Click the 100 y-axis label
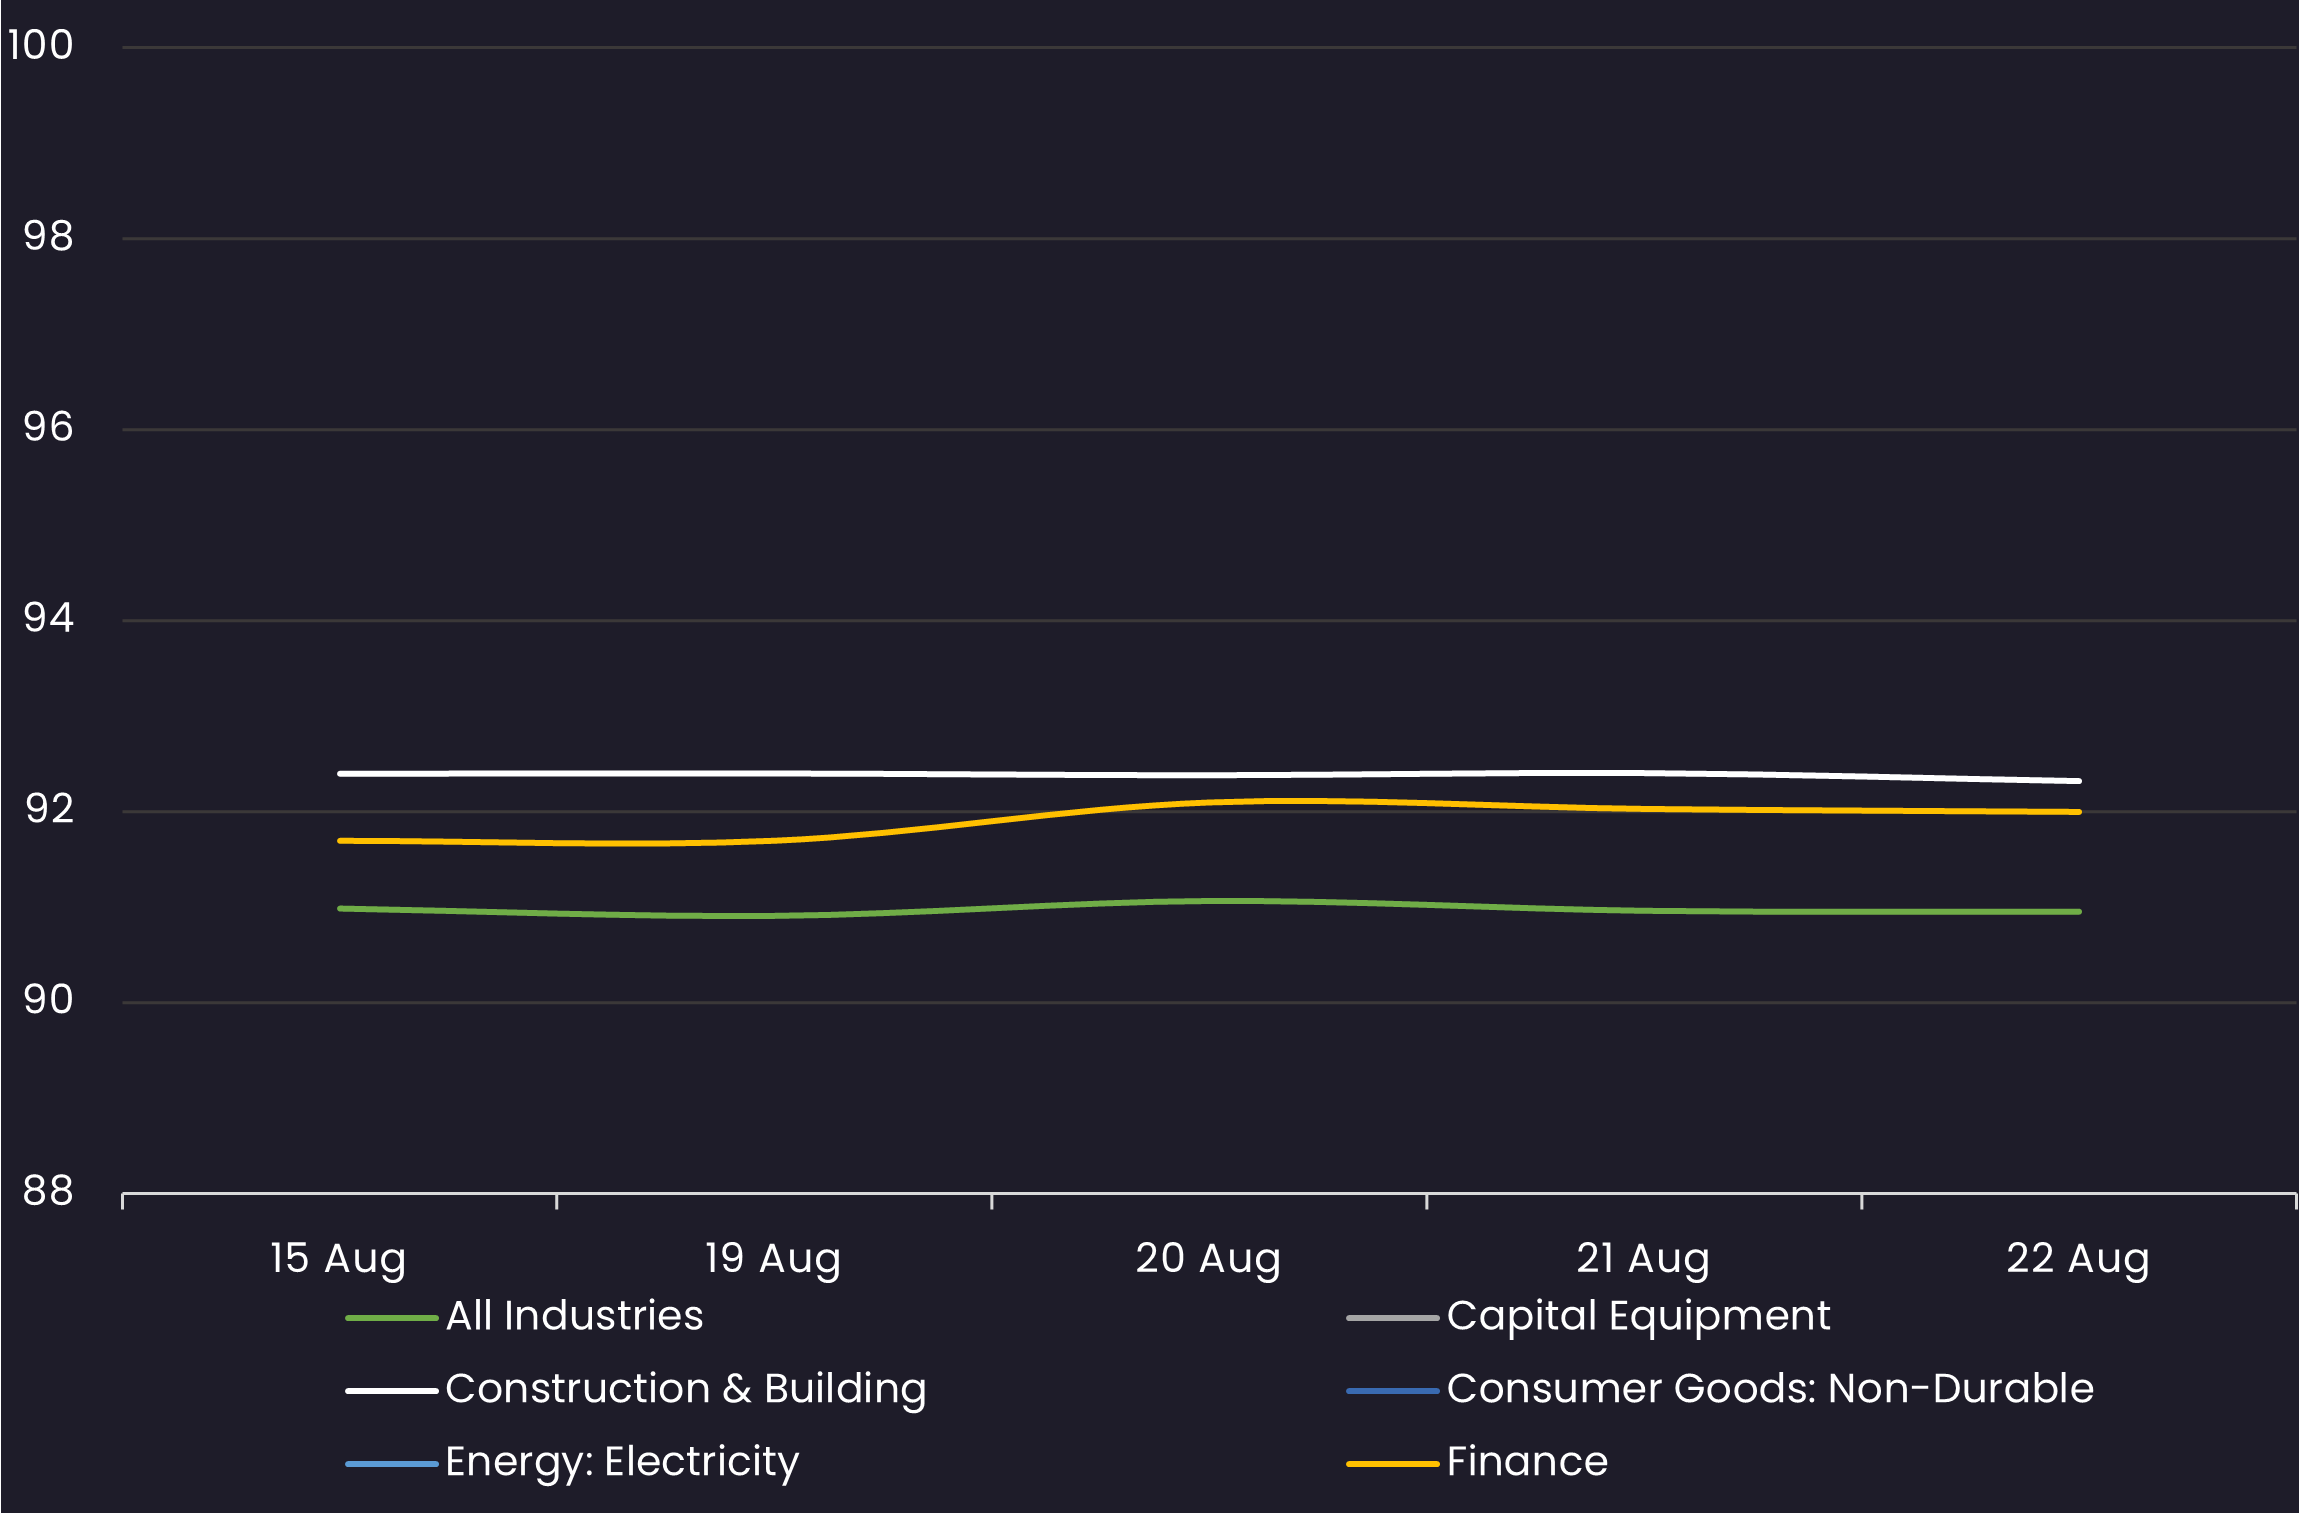The width and height of the screenshot is (2299, 1513). pos(40,45)
